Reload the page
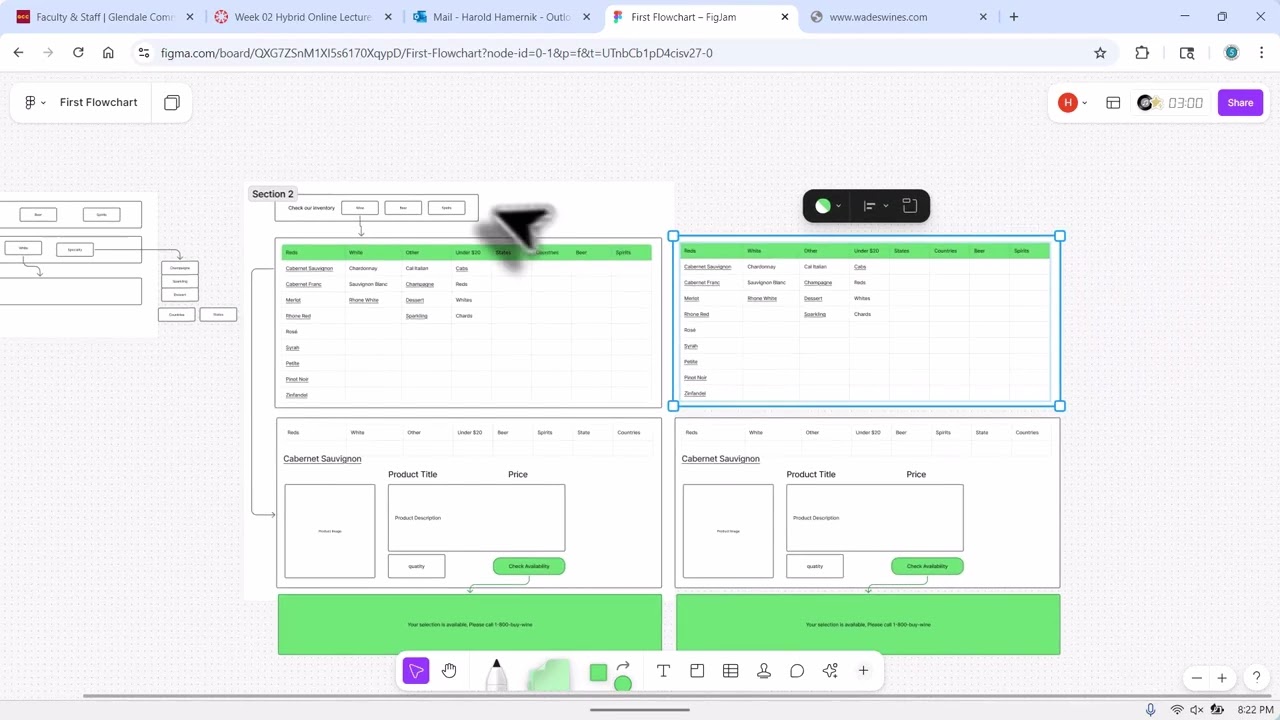The image size is (1280, 720). pos(78,53)
